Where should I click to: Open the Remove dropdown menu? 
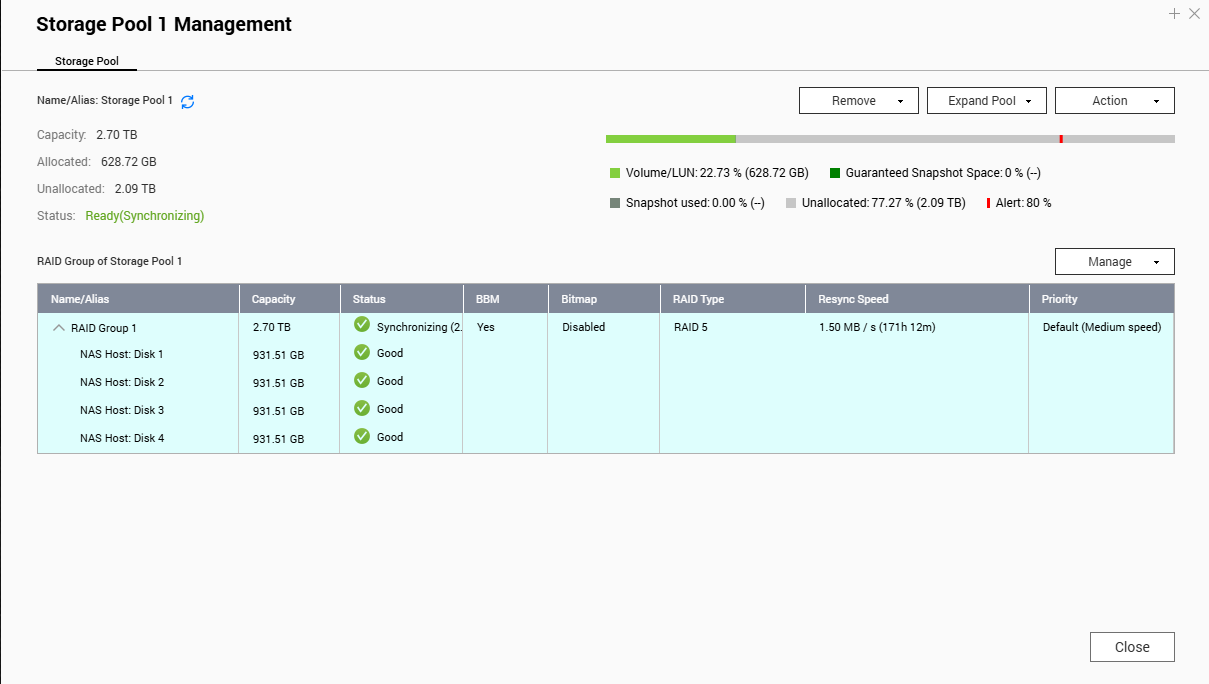858,101
